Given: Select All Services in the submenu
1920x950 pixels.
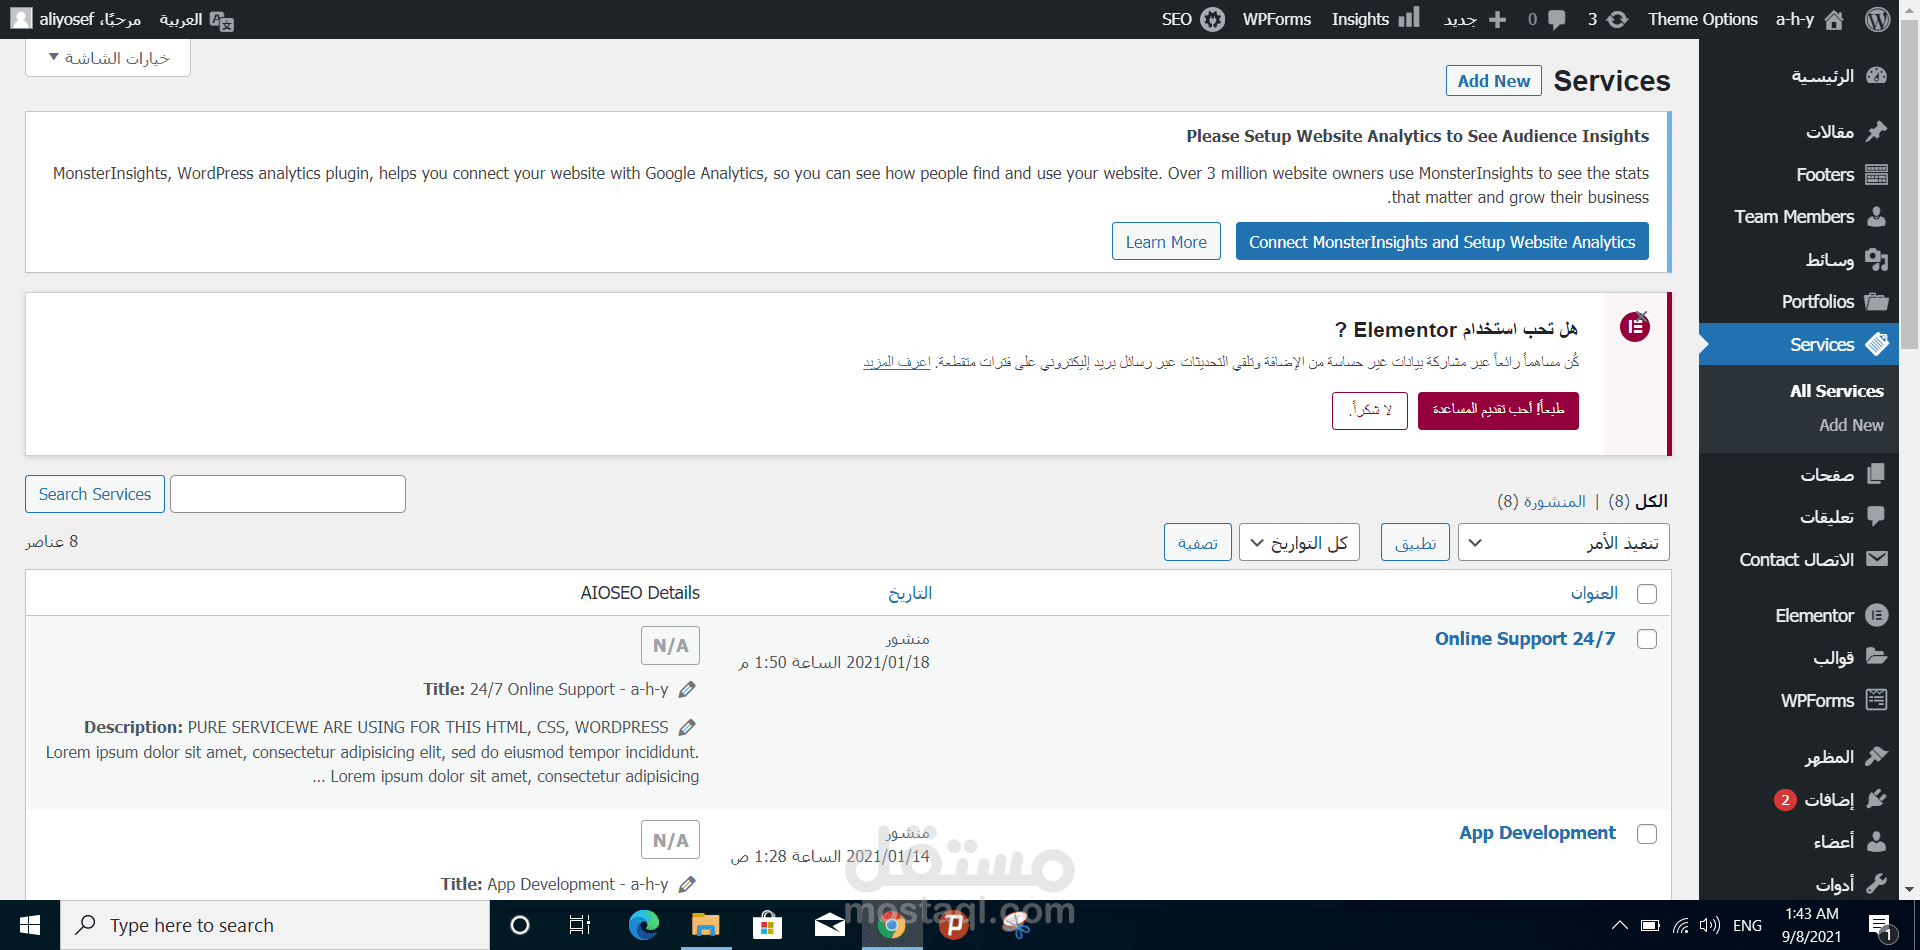Looking at the screenshot, I should (1837, 391).
